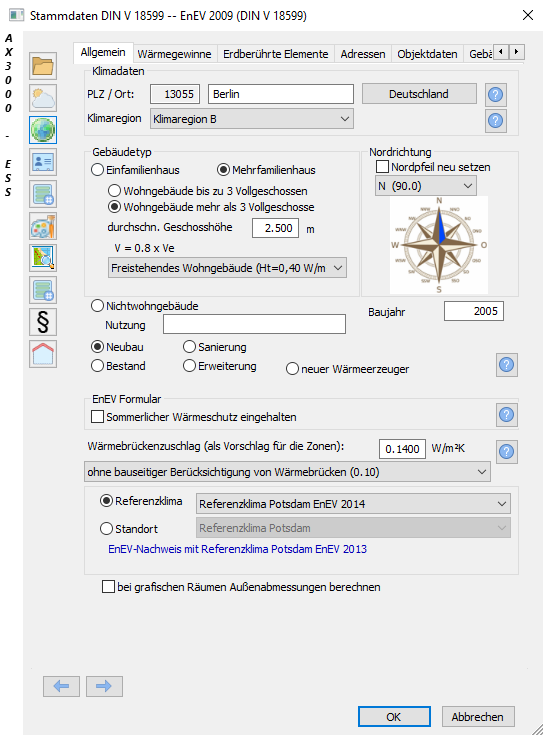This screenshot has height=736, width=544.
Task: Click the Baujahr field showing 2005
Action: click(x=474, y=311)
